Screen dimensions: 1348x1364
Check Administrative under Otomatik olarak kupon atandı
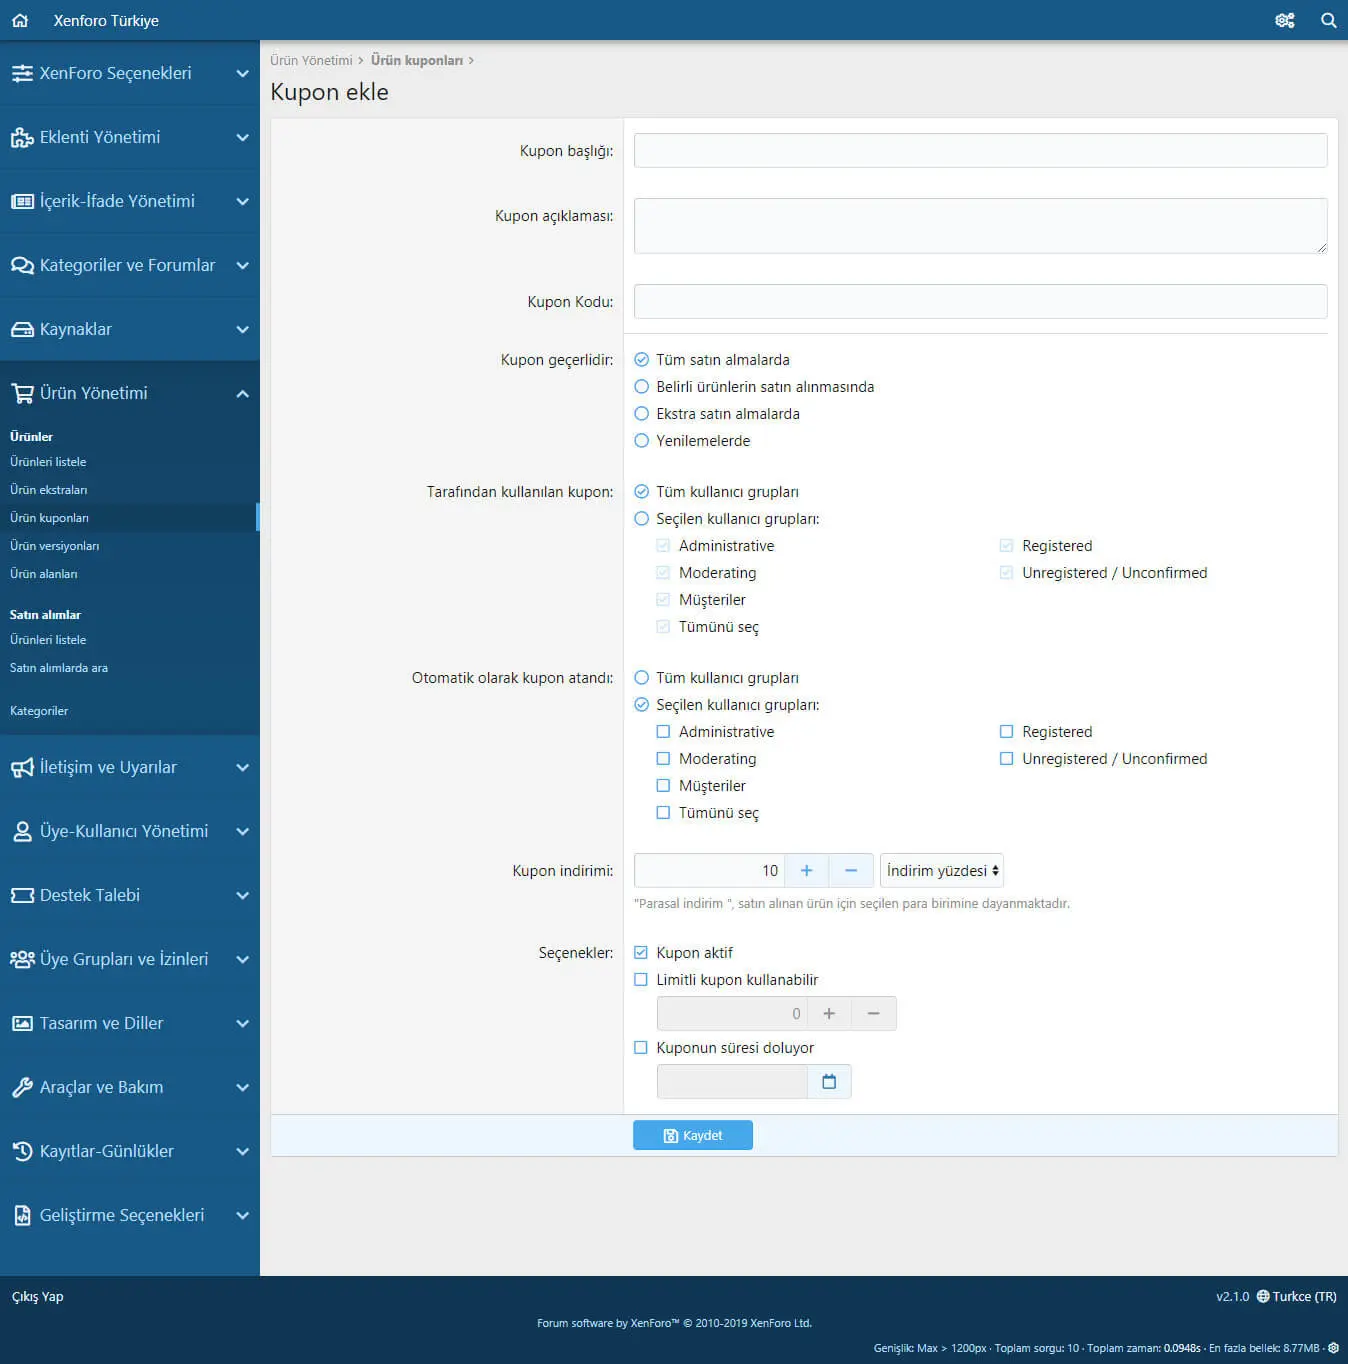tap(663, 732)
